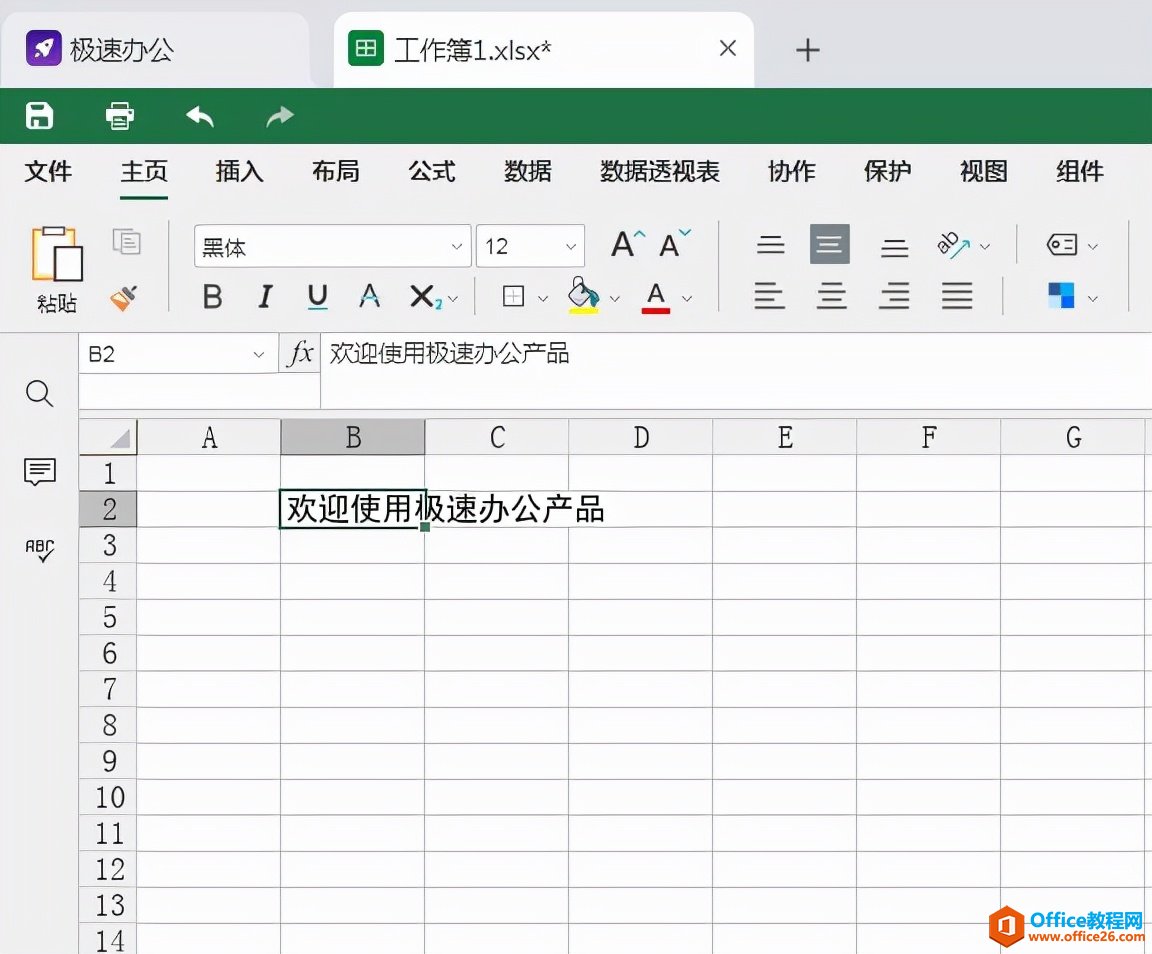Click the search magnifier icon in the sidebar
Image resolution: width=1152 pixels, height=954 pixels.
[39, 394]
